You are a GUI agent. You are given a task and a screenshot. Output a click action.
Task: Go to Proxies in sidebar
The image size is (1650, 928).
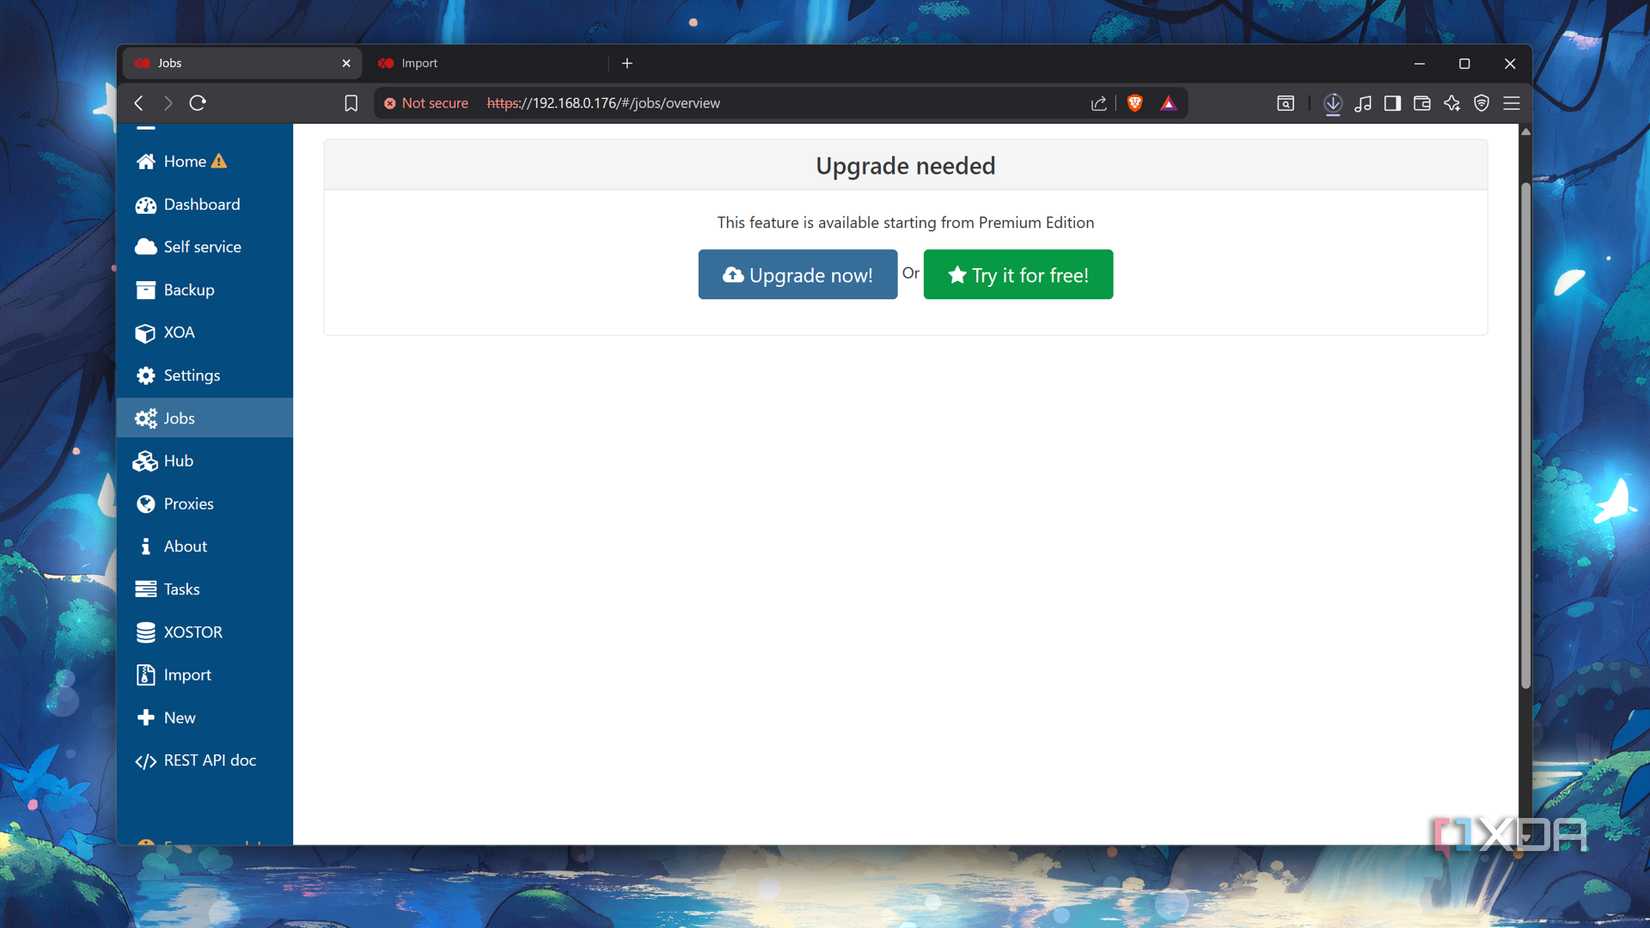(x=204, y=504)
